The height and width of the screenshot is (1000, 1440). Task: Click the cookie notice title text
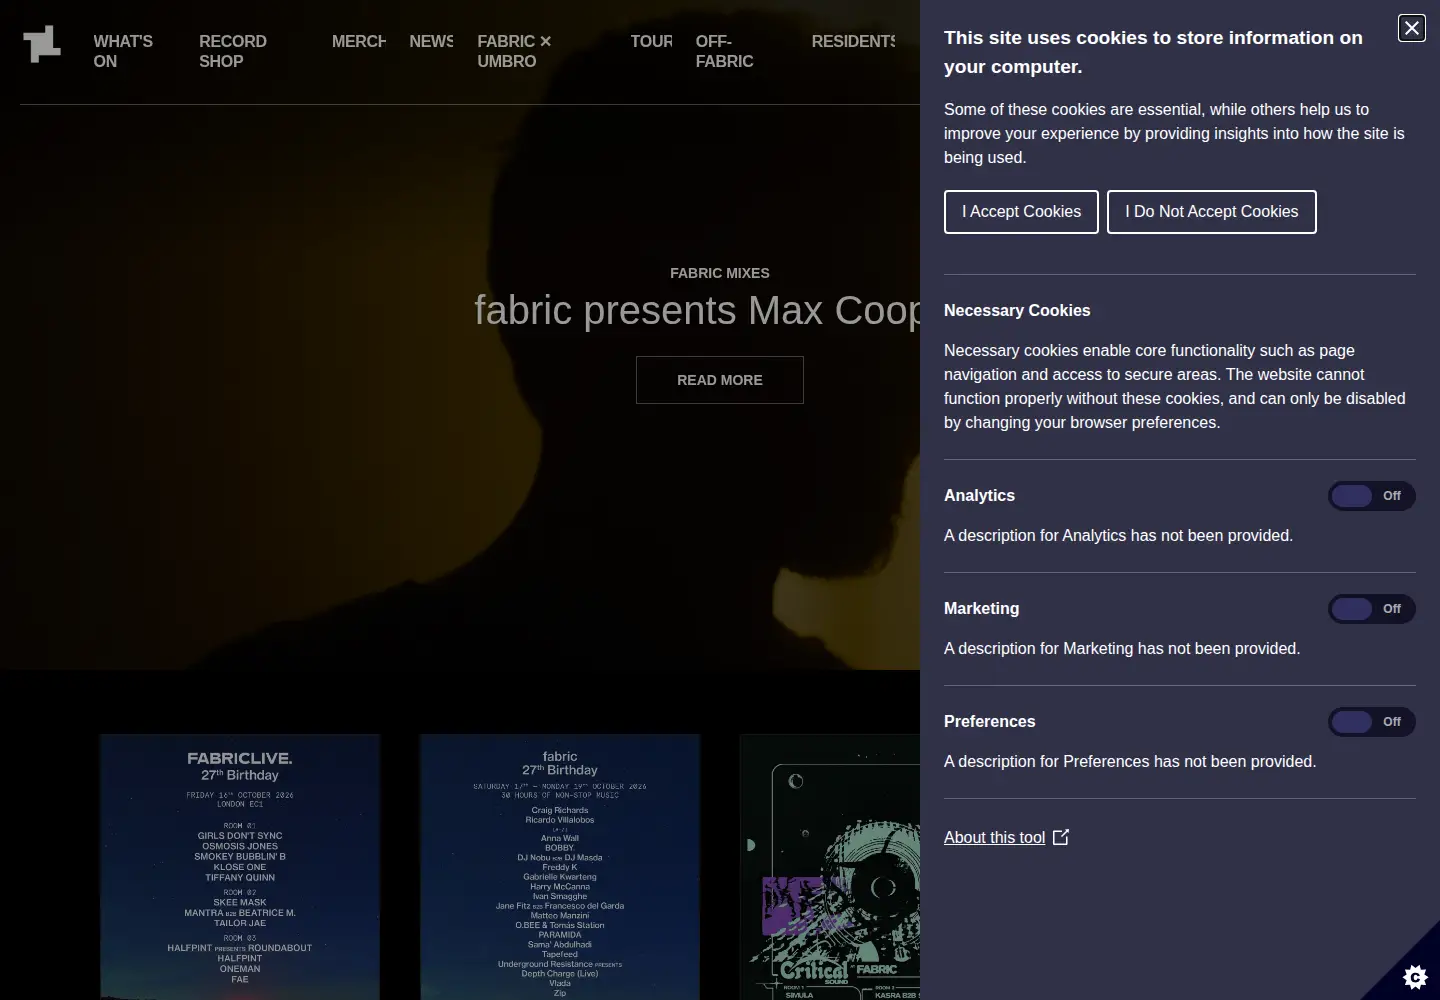[x=1153, y=52]
